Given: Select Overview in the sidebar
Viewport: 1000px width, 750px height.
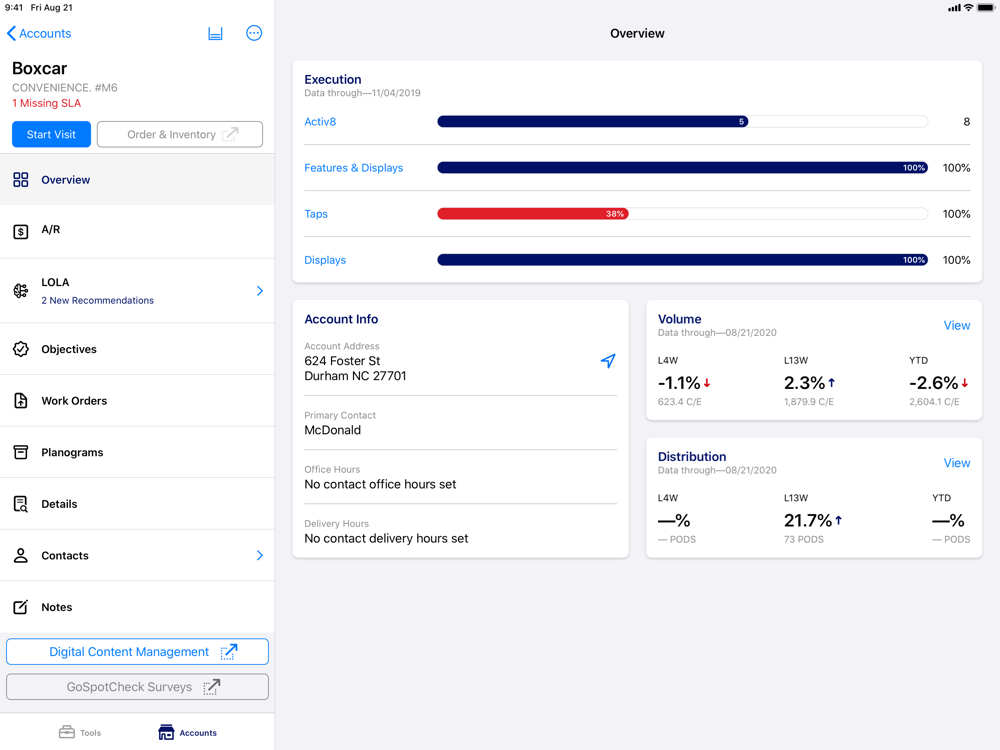Looking at the screenshot, I should click(x=137, y=180).
